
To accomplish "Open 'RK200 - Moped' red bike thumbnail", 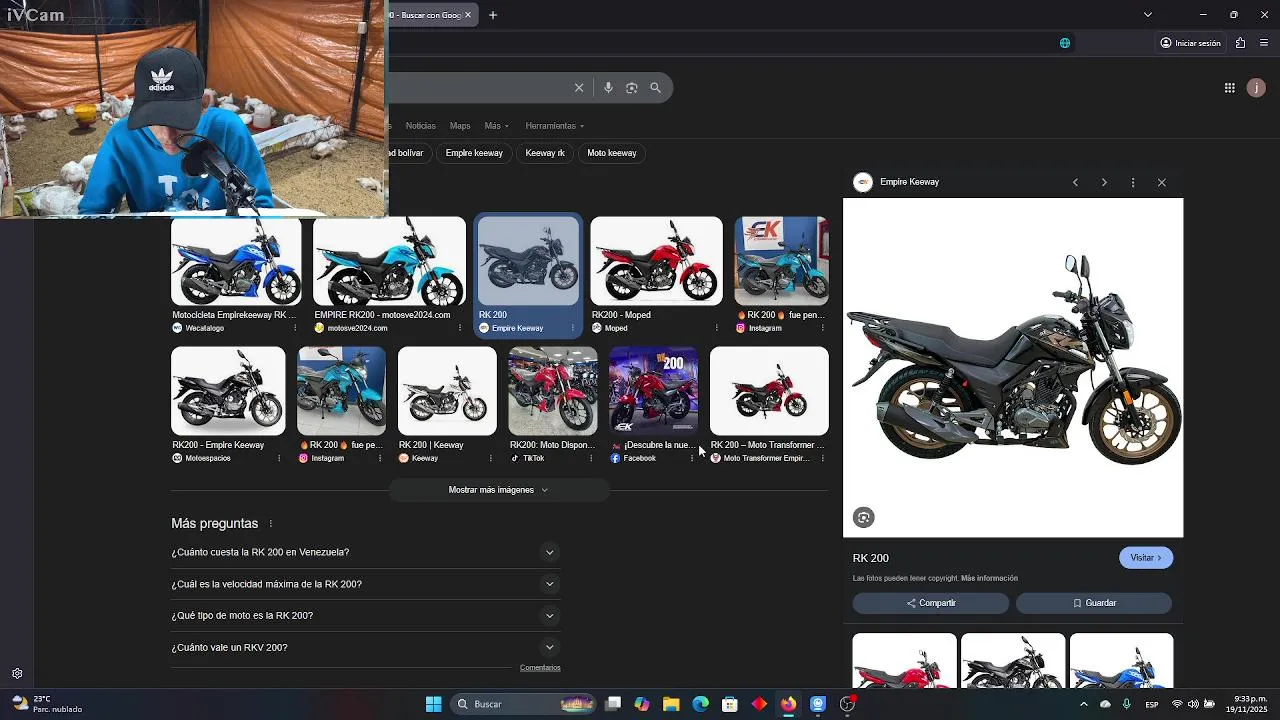I will point(656,261).
